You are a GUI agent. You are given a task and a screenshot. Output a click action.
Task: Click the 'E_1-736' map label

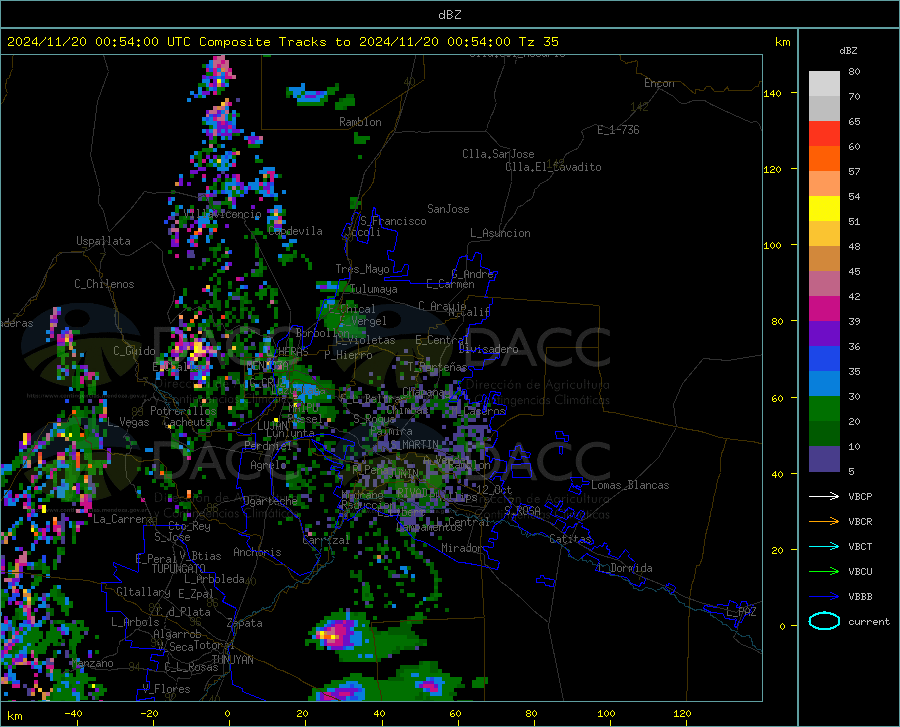618,130
